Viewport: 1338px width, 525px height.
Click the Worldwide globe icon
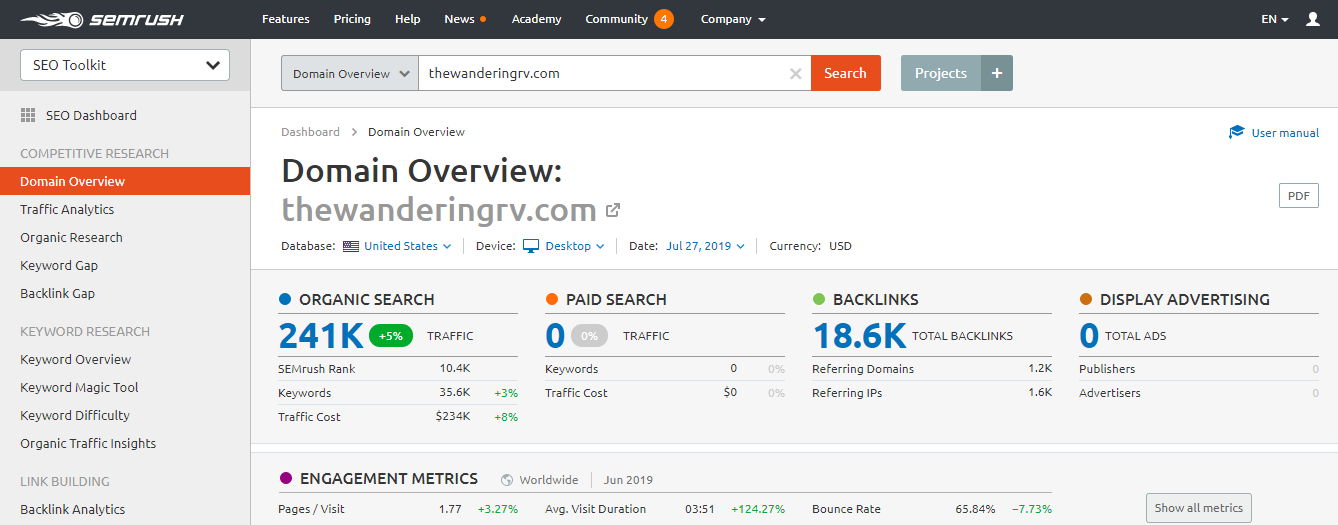[507, 480]
